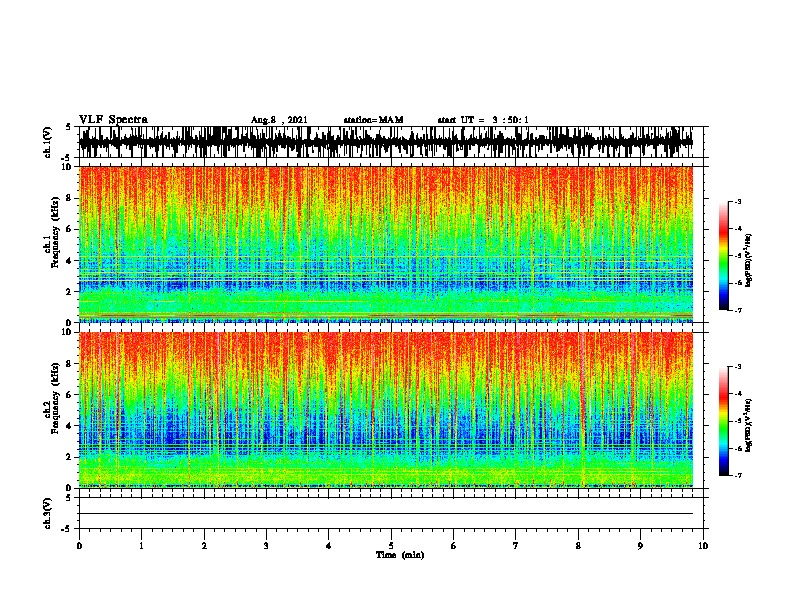Image resolution: width=792 pixels, height=612 pixels.
Task: Click the ch.2 spectrogram panel
Action: coord(386,410)
